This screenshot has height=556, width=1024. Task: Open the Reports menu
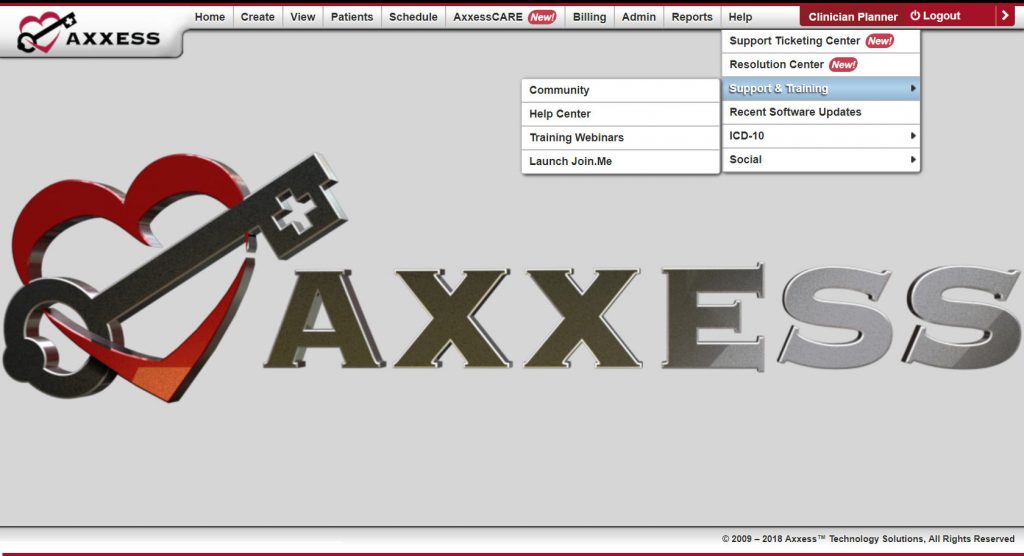click(x=692, y=17)
